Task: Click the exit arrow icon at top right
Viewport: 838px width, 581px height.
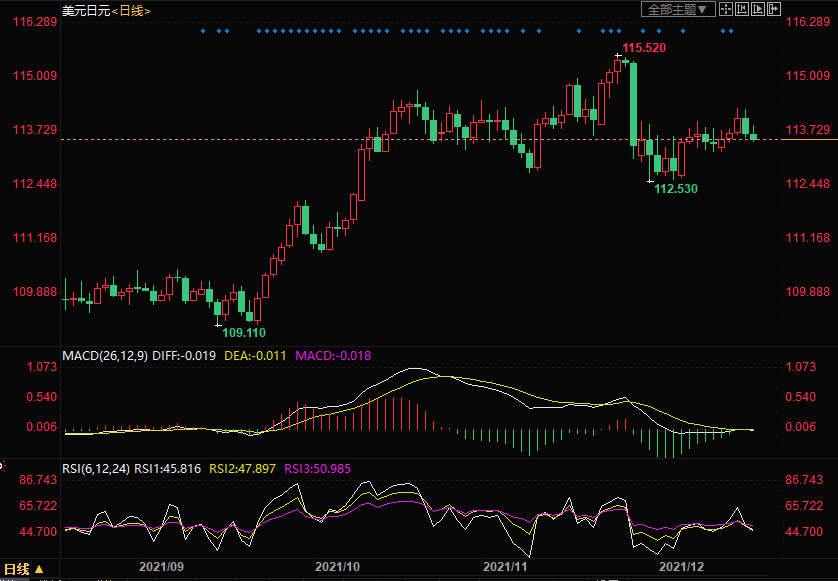Action: [x=774, y=9]
